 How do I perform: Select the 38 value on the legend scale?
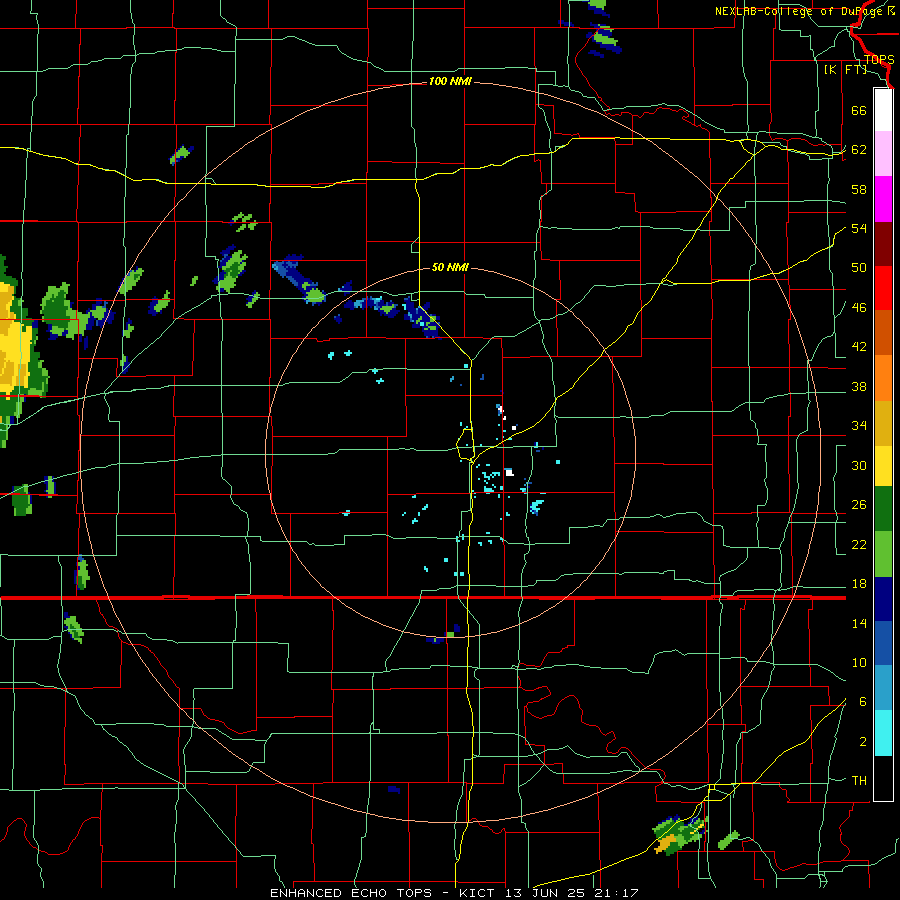pos(859,386)
